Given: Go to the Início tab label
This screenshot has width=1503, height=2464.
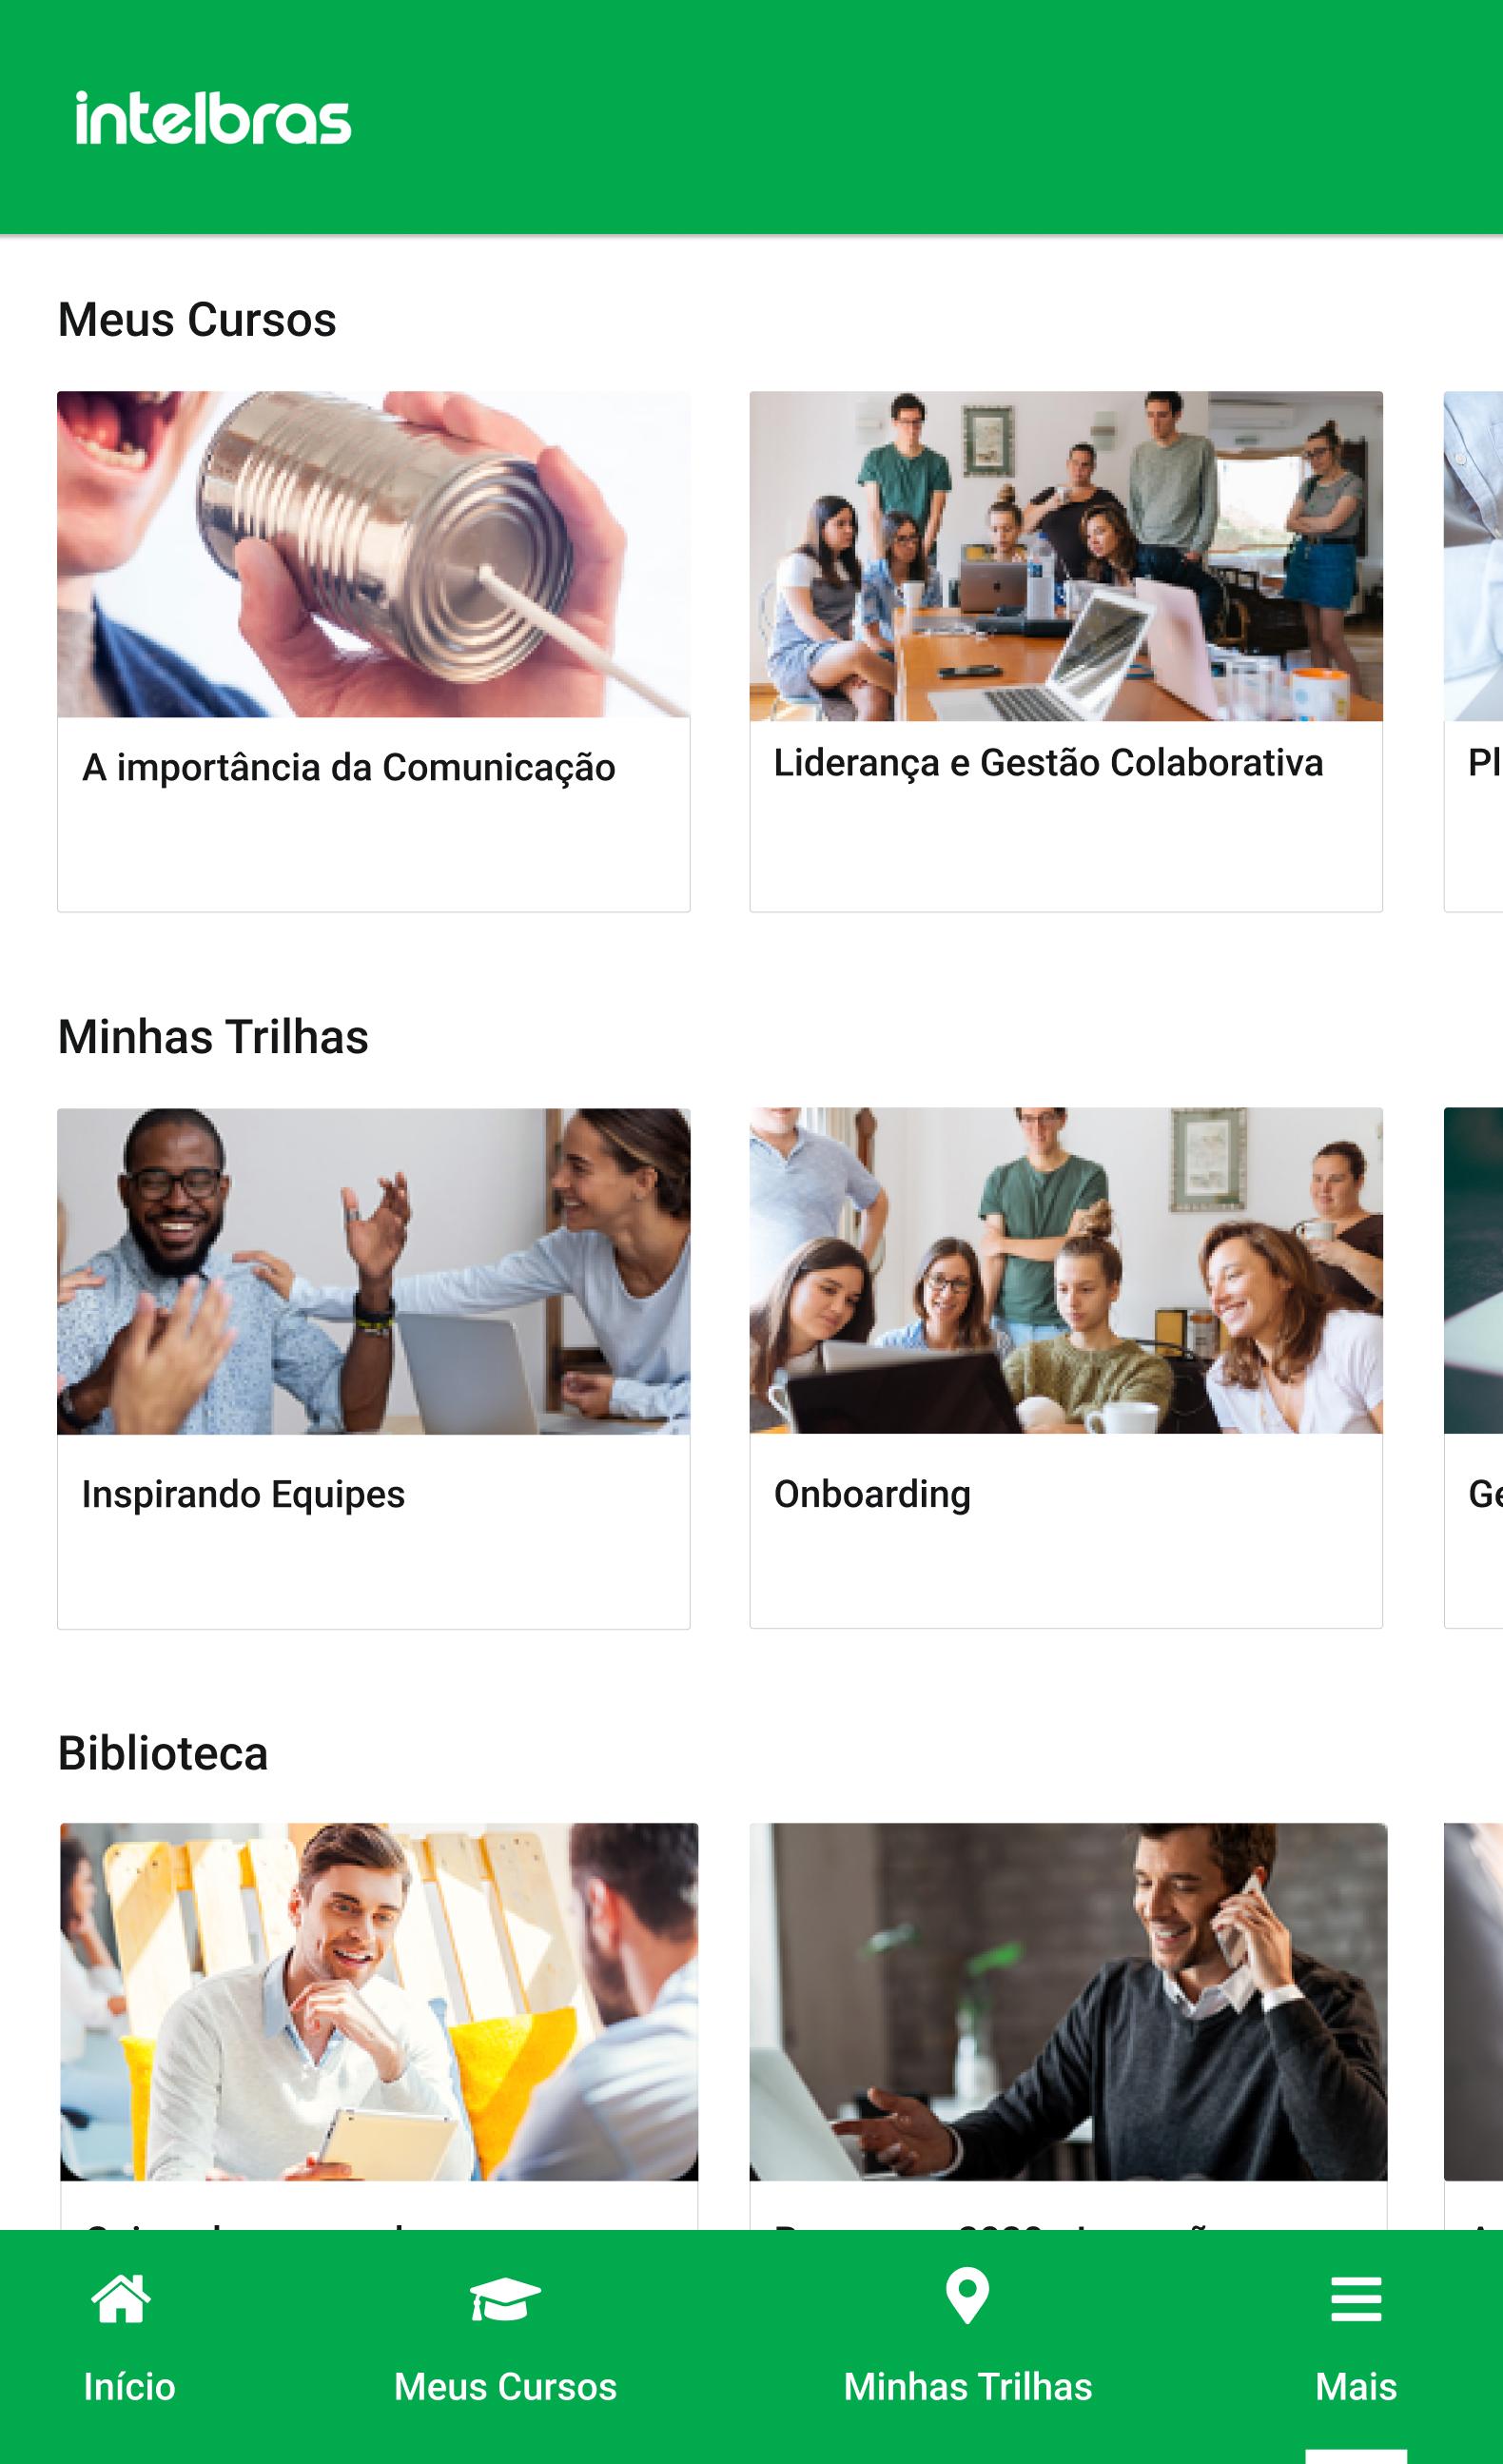Looking at the screenshot, I should tap(129, 2386).
